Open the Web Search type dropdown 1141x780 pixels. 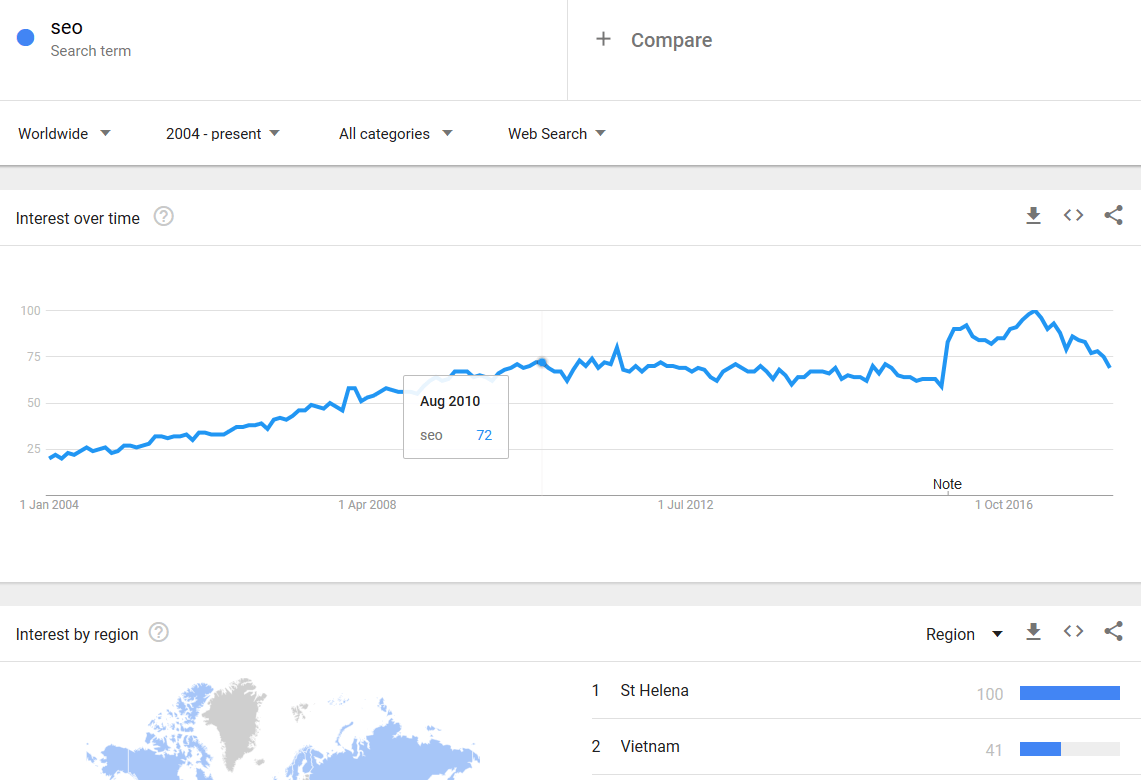[557, 134]
